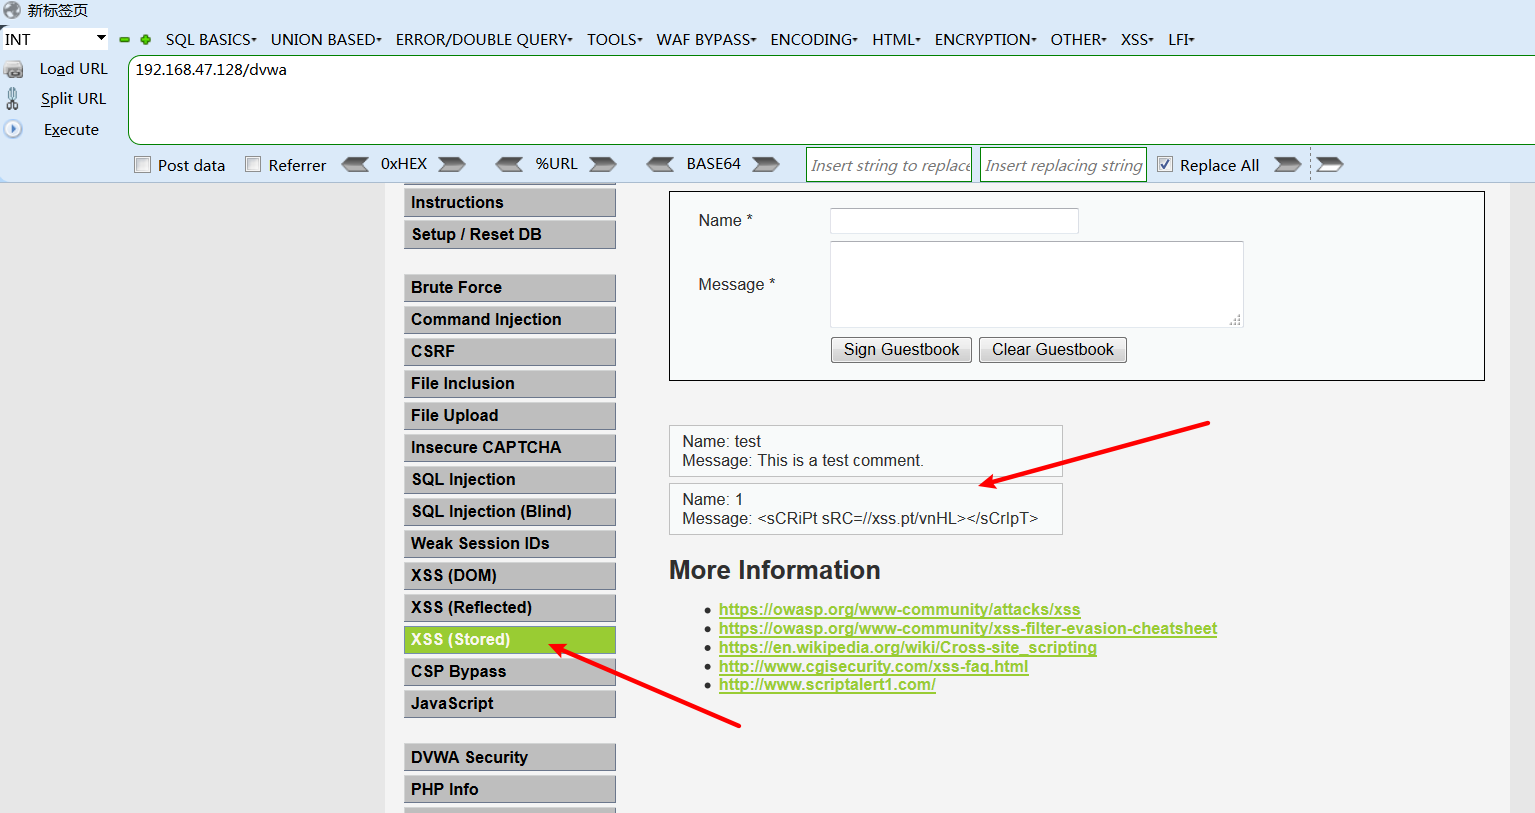Enable the Referrer checkbox
The width and height of the screenshot is (1535, 813).
[253, 165]
